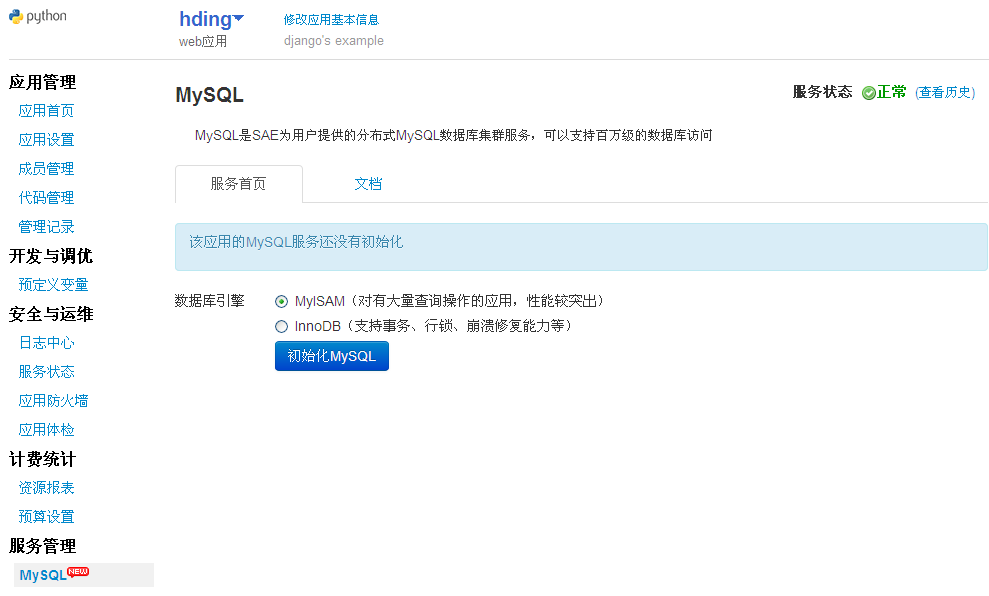Switch to the 服务首页 tab
989x596 pixels.
[x=238, y=184]
